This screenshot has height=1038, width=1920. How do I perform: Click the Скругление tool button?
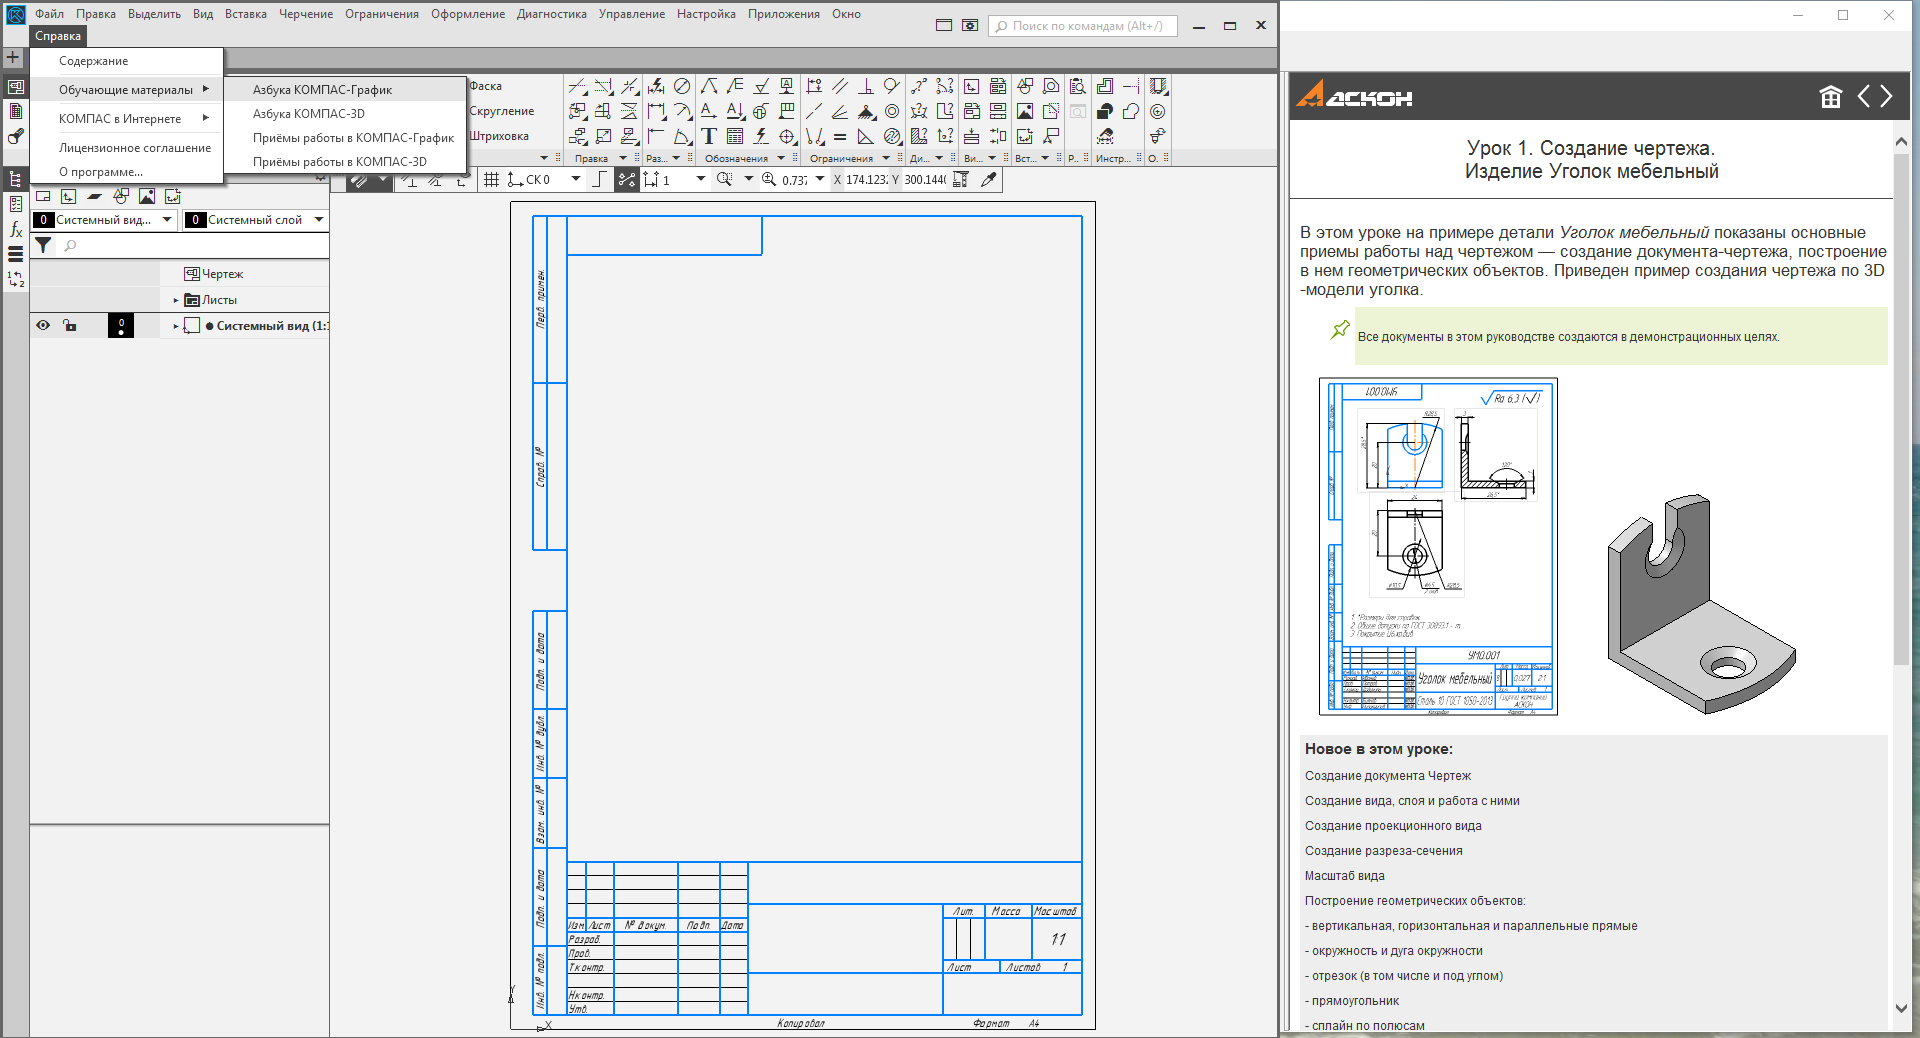pyautogui.click(x=502, y=111)
